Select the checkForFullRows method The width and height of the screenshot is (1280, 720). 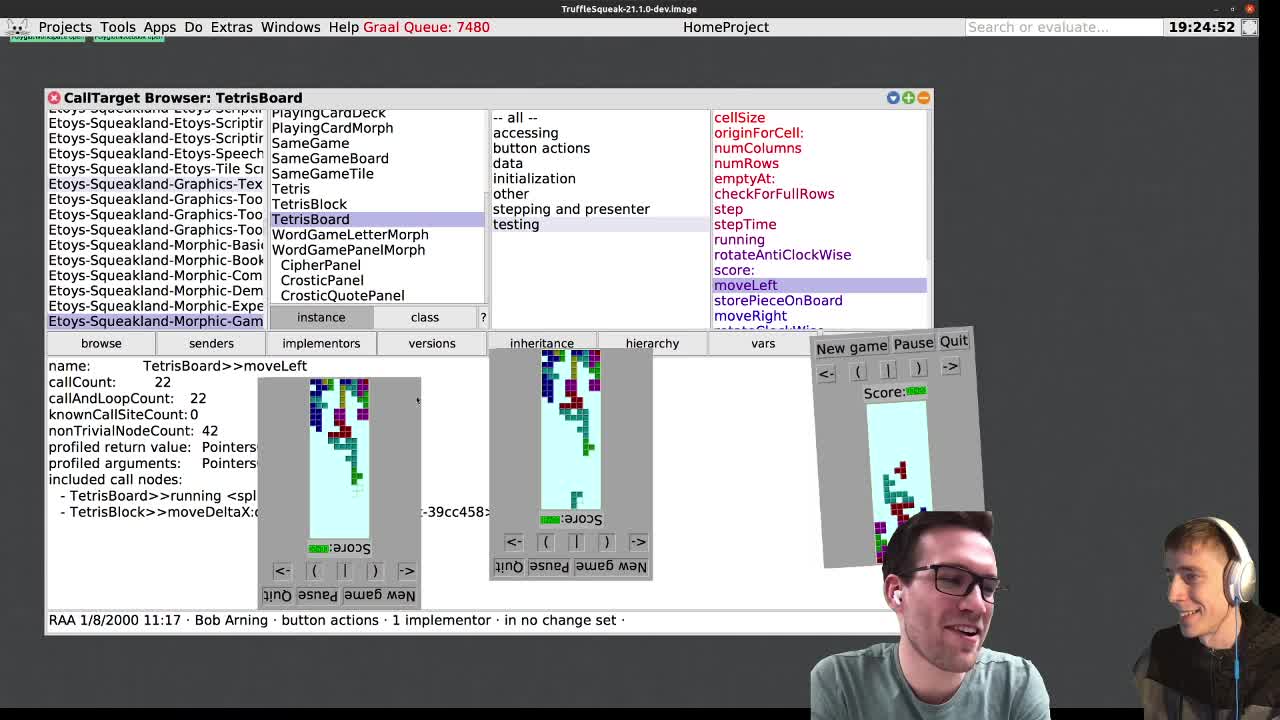(x=774, y=194)
